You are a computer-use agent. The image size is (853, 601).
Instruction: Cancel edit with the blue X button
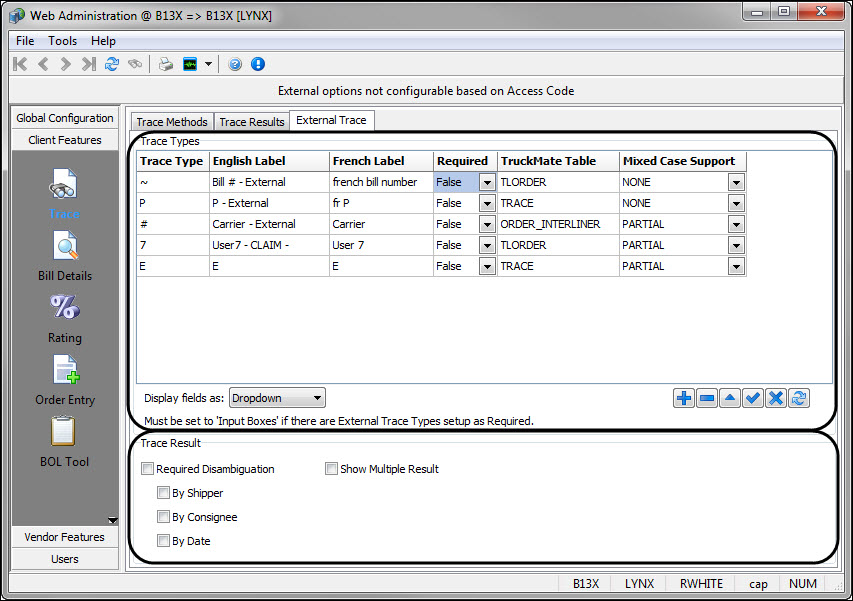(776, 398)
